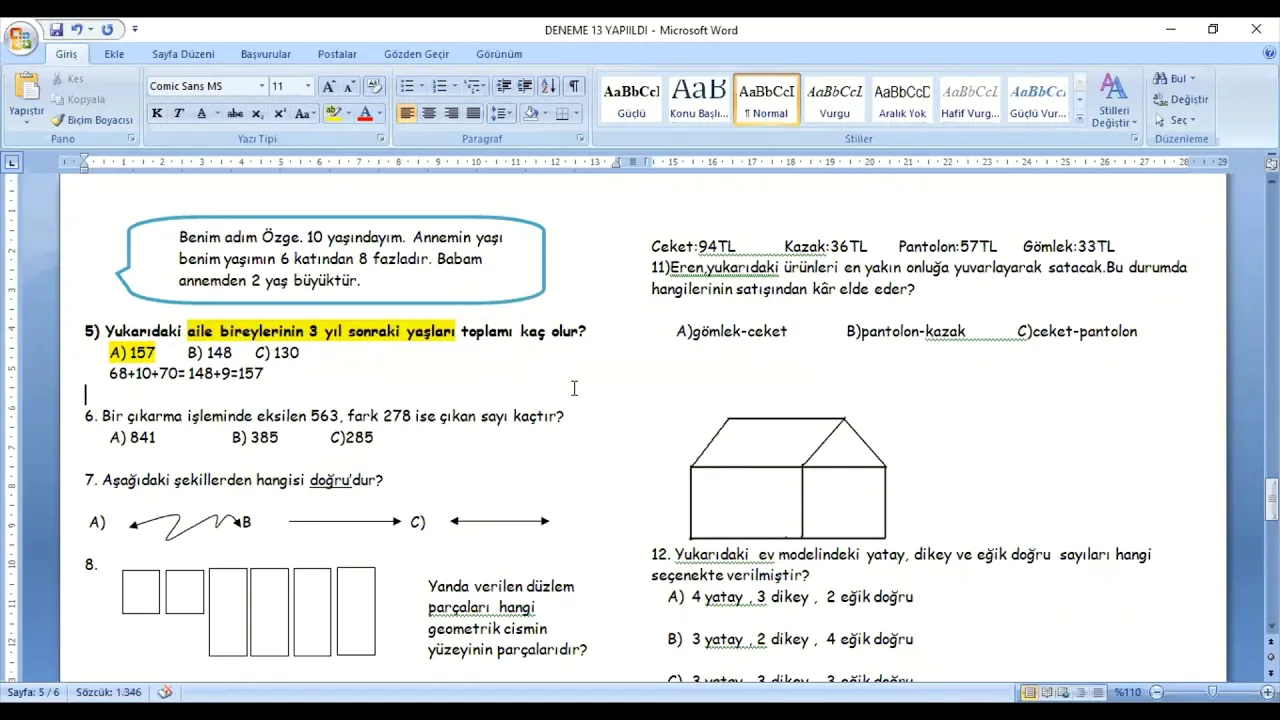This screenshot has height=720, width=1280.
Task: Open Stilleri Değiştir menu
Action: point(1114,100)
